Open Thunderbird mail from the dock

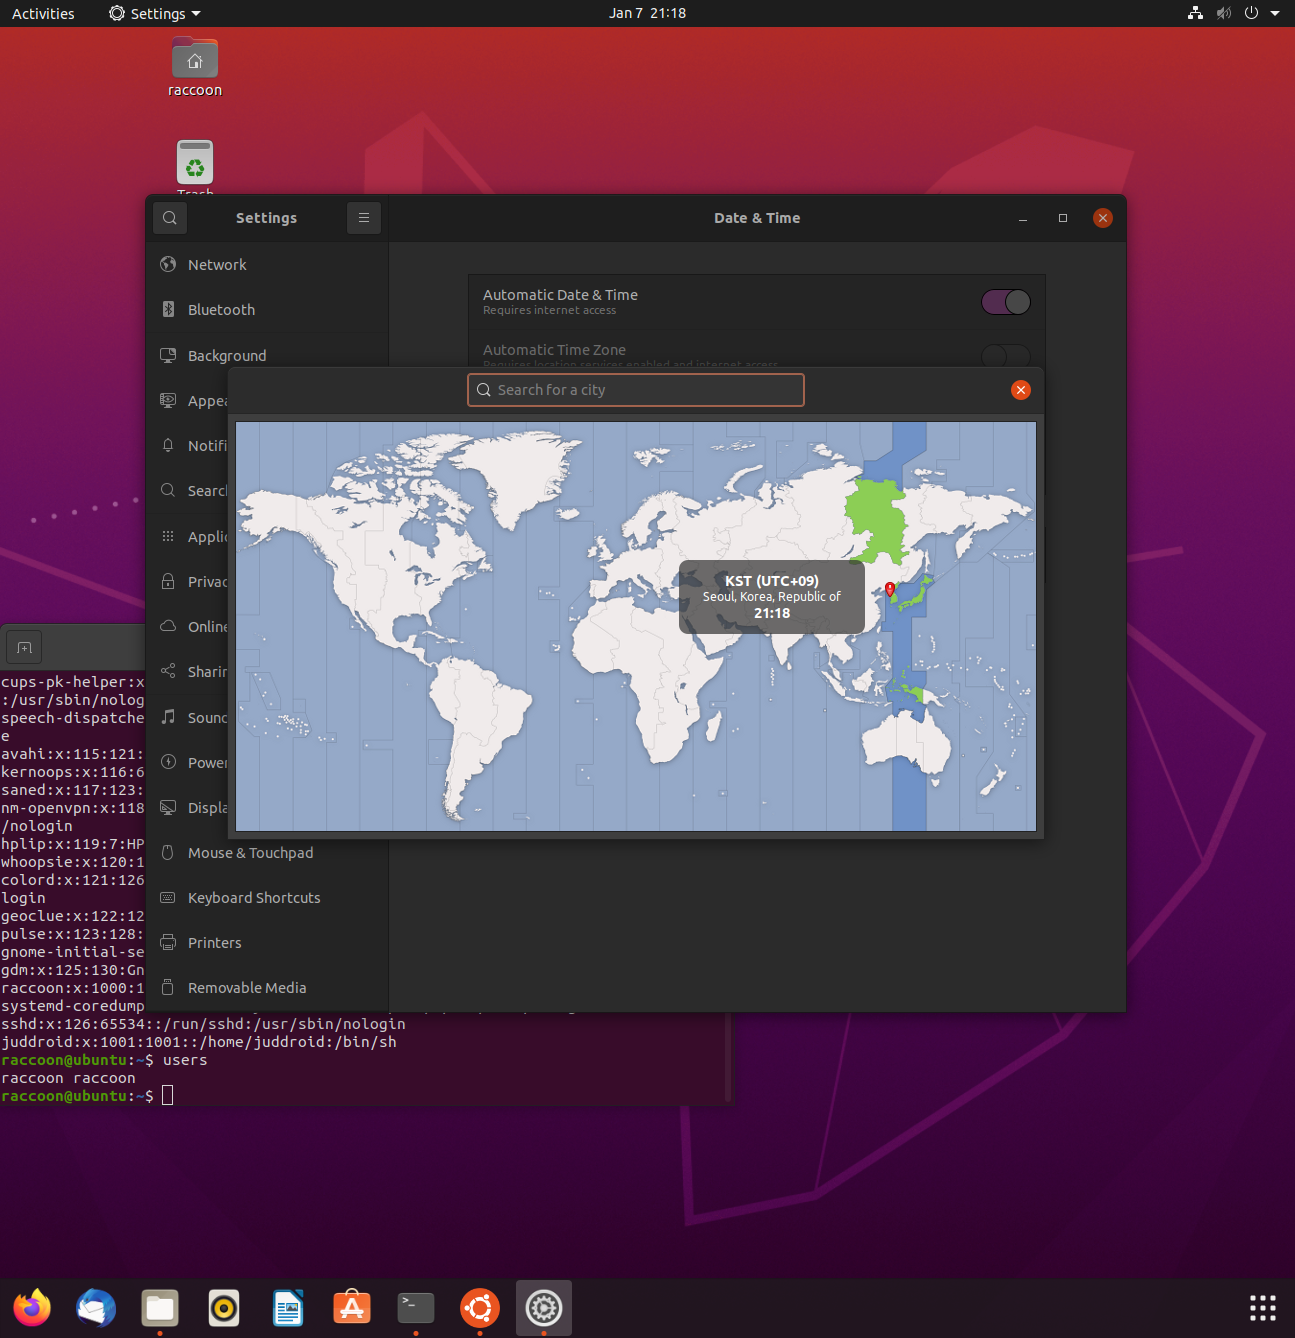click(96, 1307)
